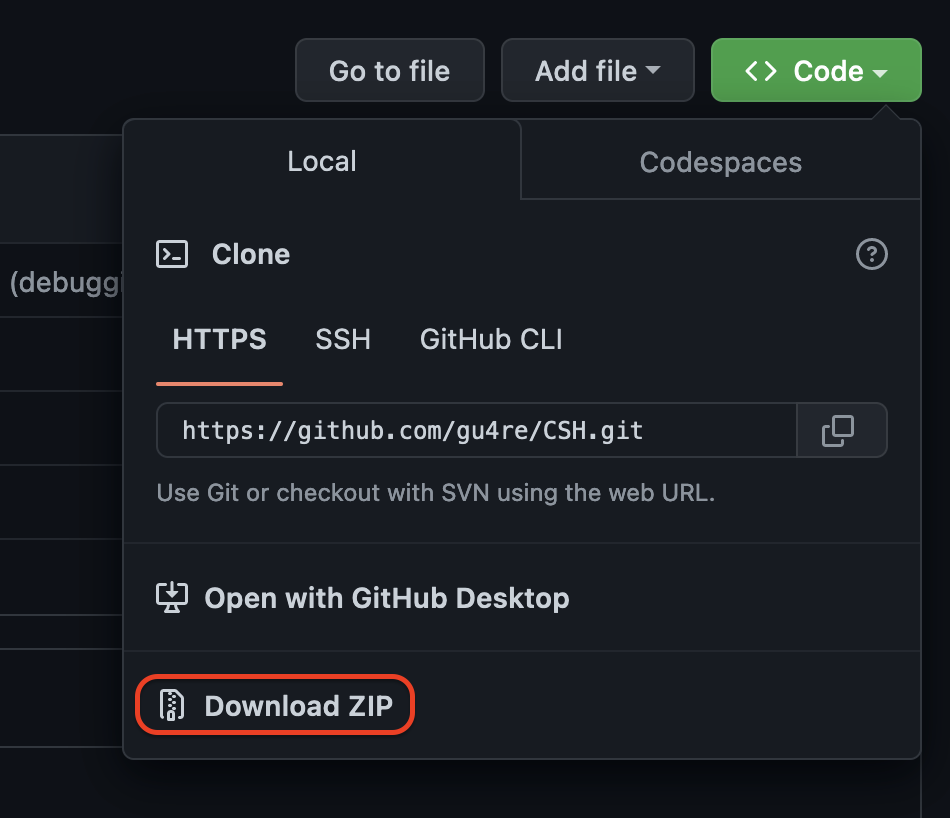Click the GitHub Desktop monitor icon
950x818 pixels.
[172, 597]
